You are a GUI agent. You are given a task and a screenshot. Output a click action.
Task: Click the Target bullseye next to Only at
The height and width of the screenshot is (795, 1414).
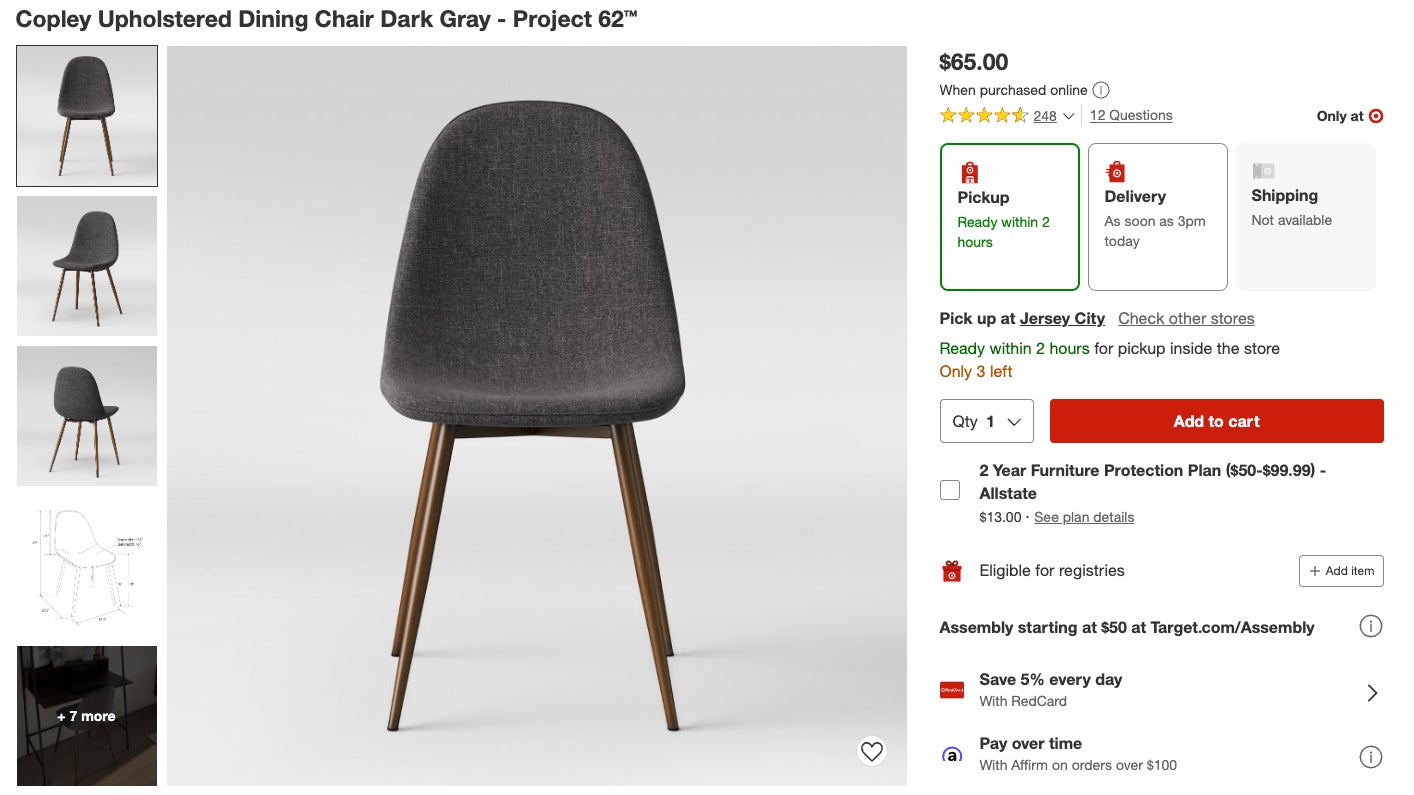pyautogui.click(x=1376, y=116)
